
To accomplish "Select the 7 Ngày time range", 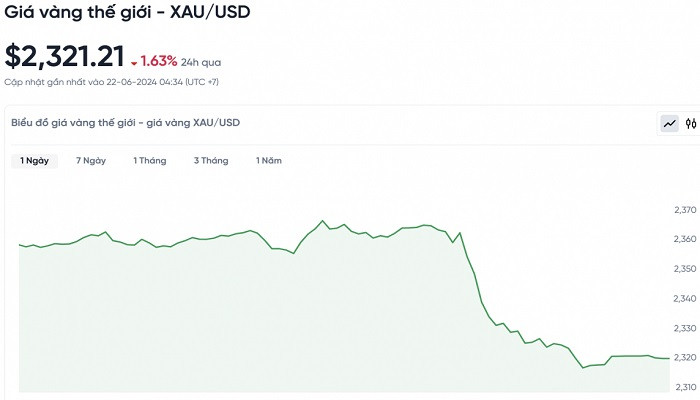I will [x=91, y=160].
